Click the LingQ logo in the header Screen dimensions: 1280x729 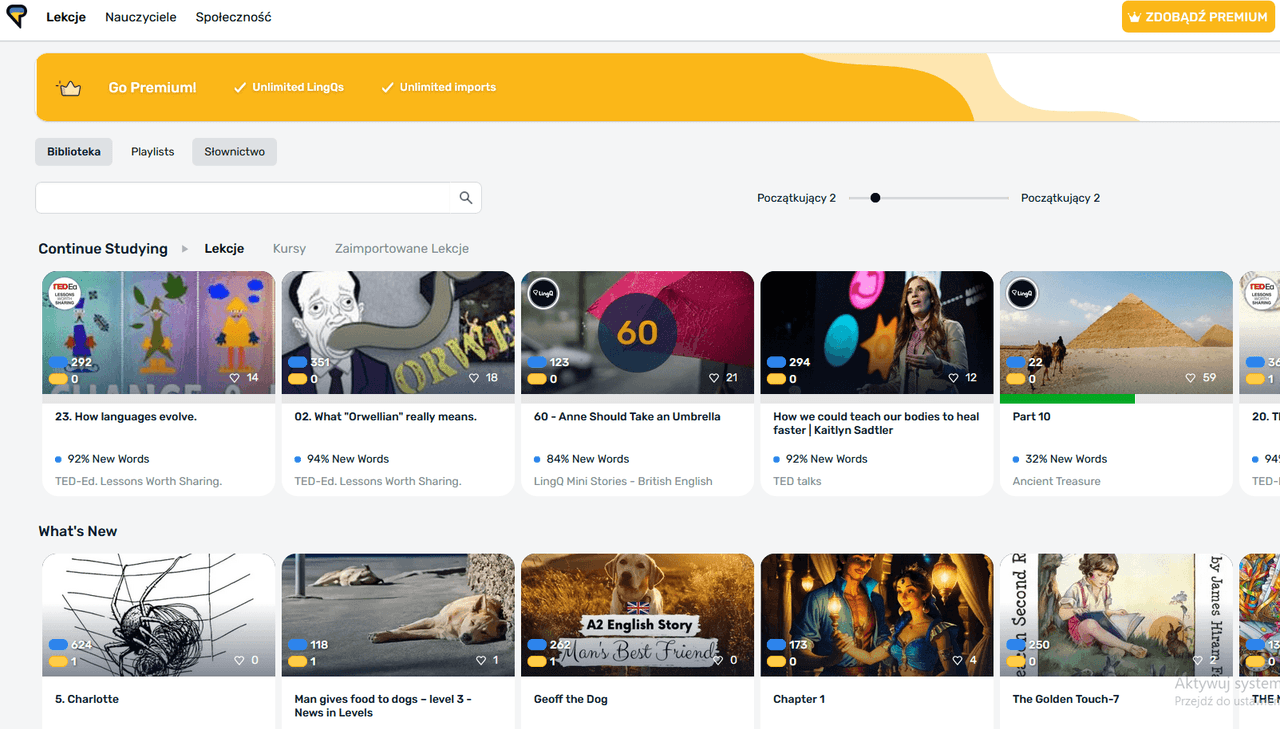[17, 17]
